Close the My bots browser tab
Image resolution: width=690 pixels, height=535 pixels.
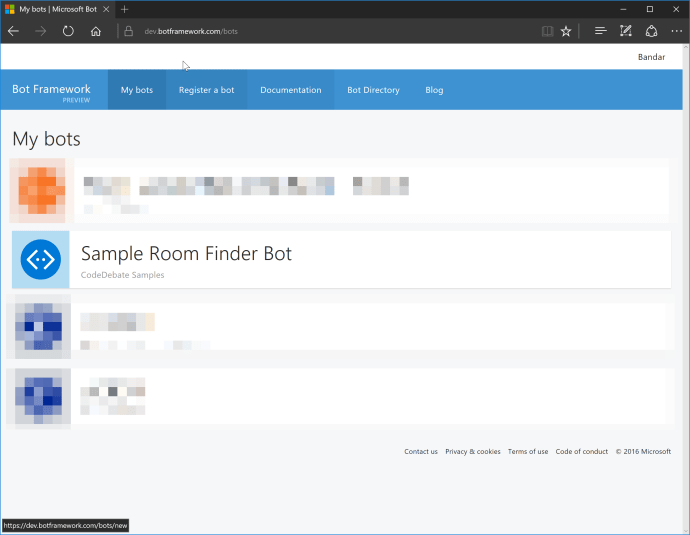pos(106,9)
